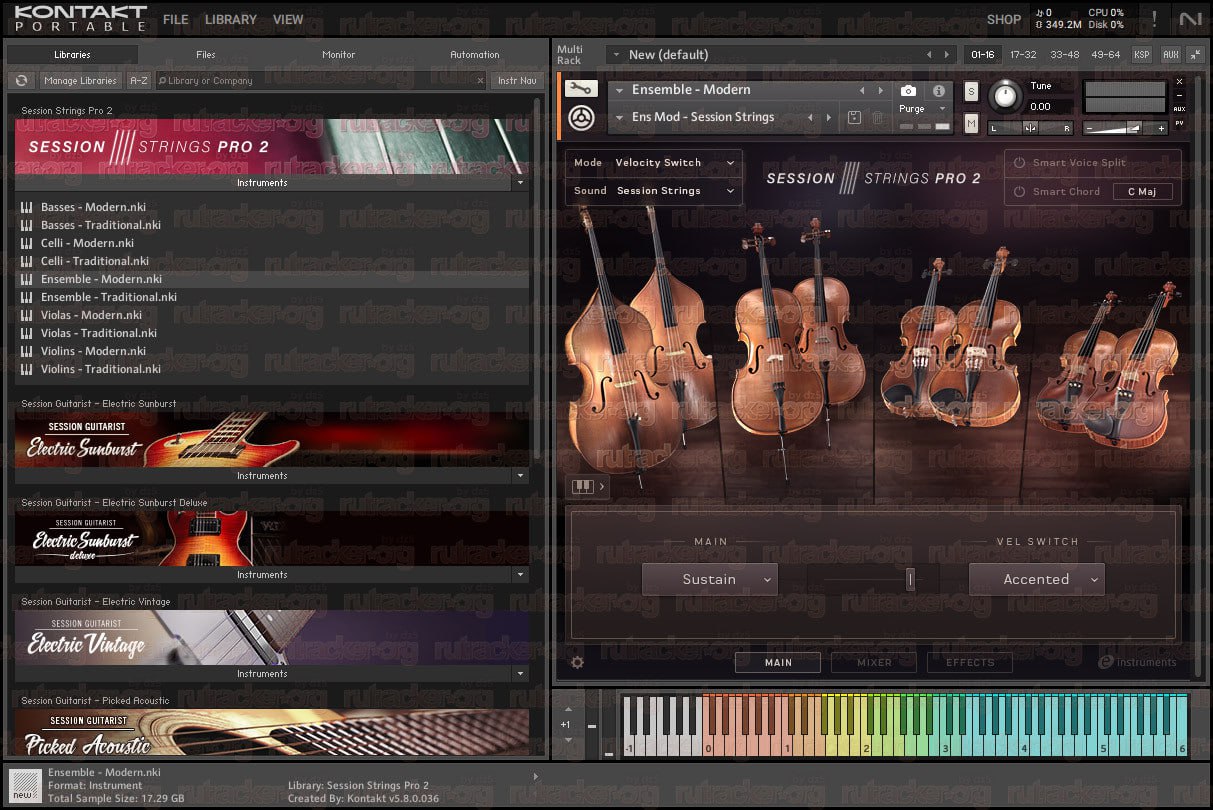Toggle the AUX panel in rack header
The width and height of the screenshot is (1213, 810).
pos(1171,55)
